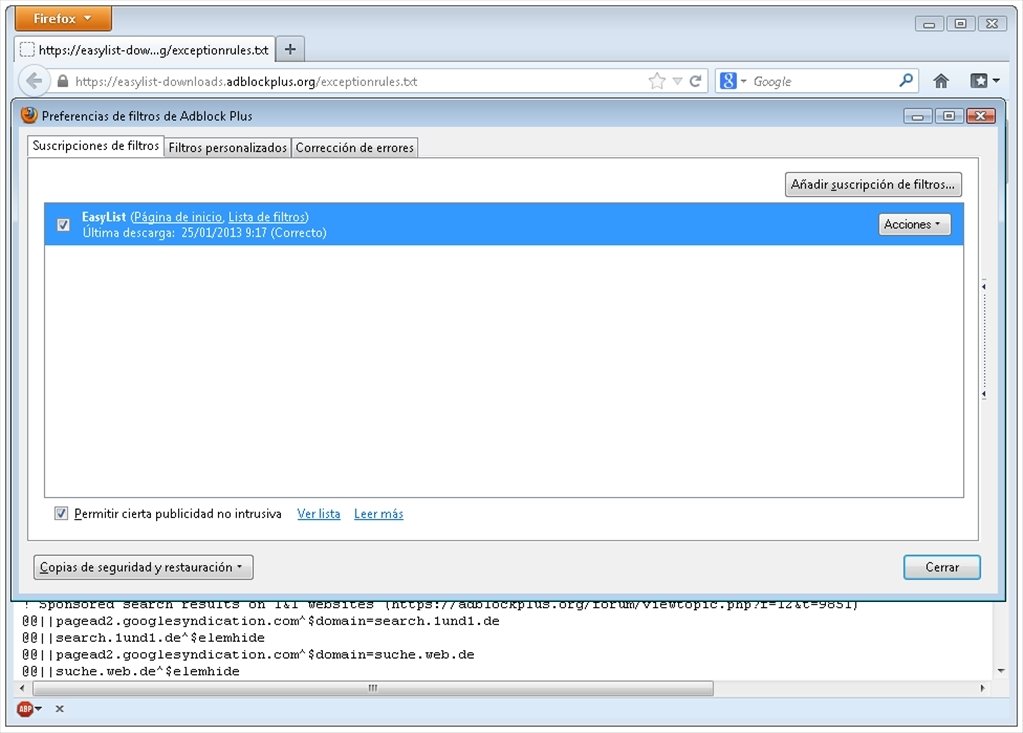
Task: Minimize the Adblock Plus preferences dialog
Action: (x=918, y=116)
